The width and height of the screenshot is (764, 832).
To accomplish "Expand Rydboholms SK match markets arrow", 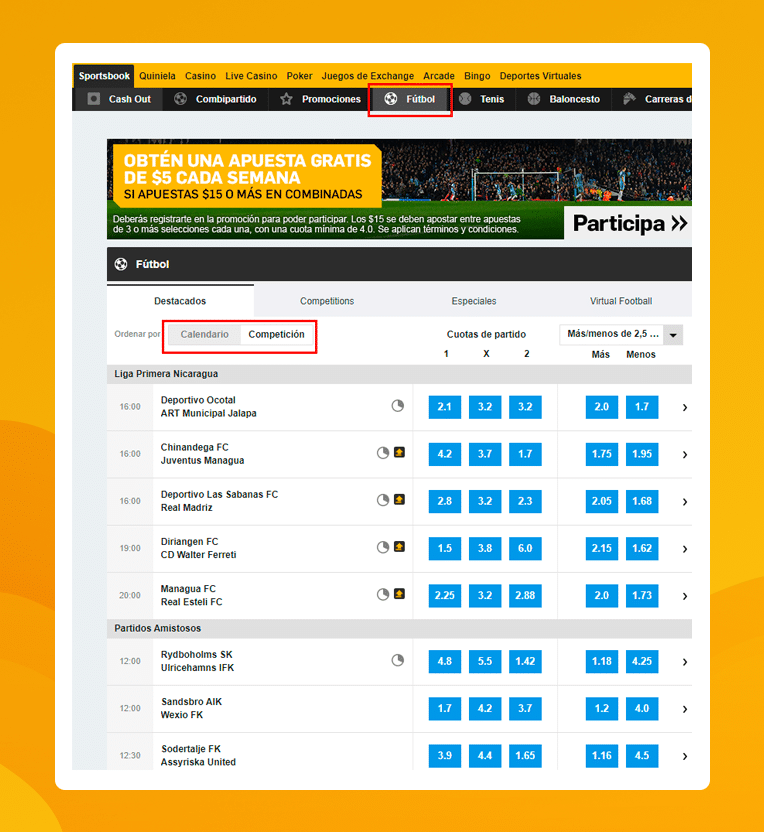I will [685, 662].
